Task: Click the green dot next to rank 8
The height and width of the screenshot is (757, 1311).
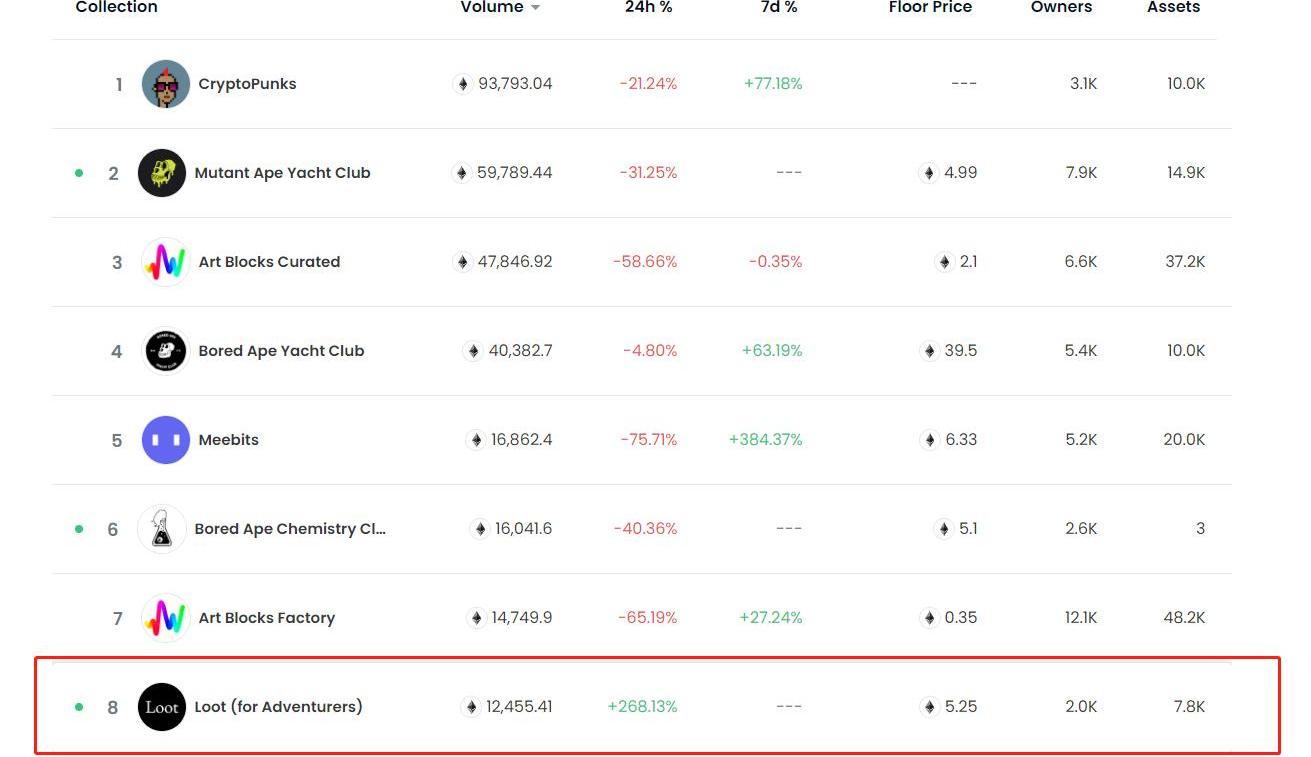Action: (79, 707)
